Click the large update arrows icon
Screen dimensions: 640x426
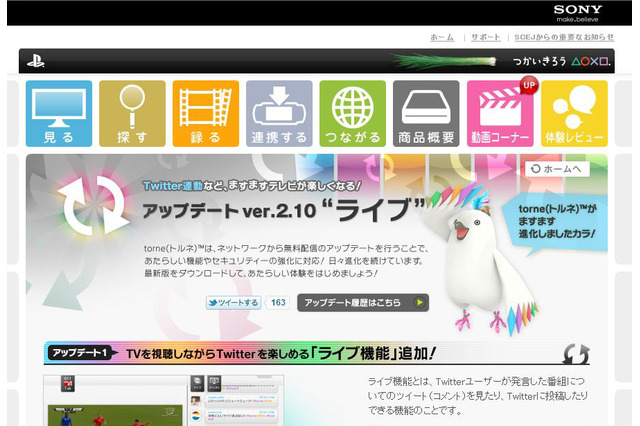[93, 206]
